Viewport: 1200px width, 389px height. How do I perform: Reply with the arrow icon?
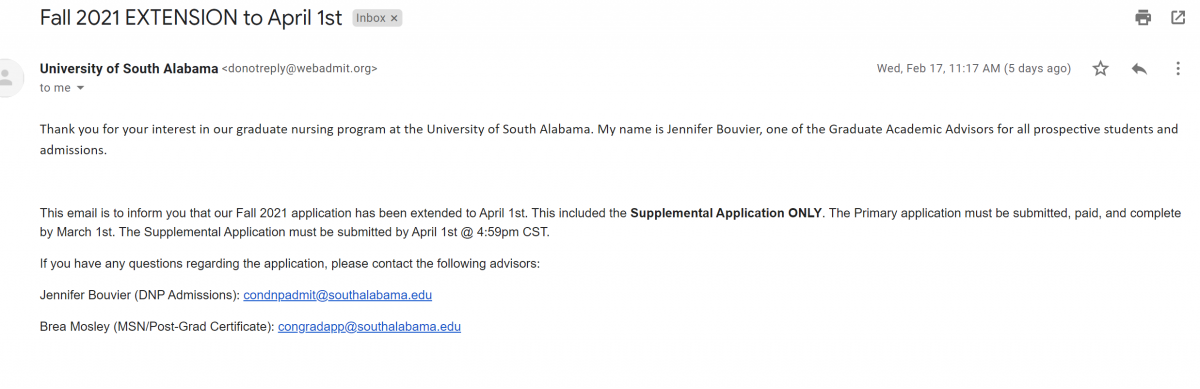[1139, 69]
